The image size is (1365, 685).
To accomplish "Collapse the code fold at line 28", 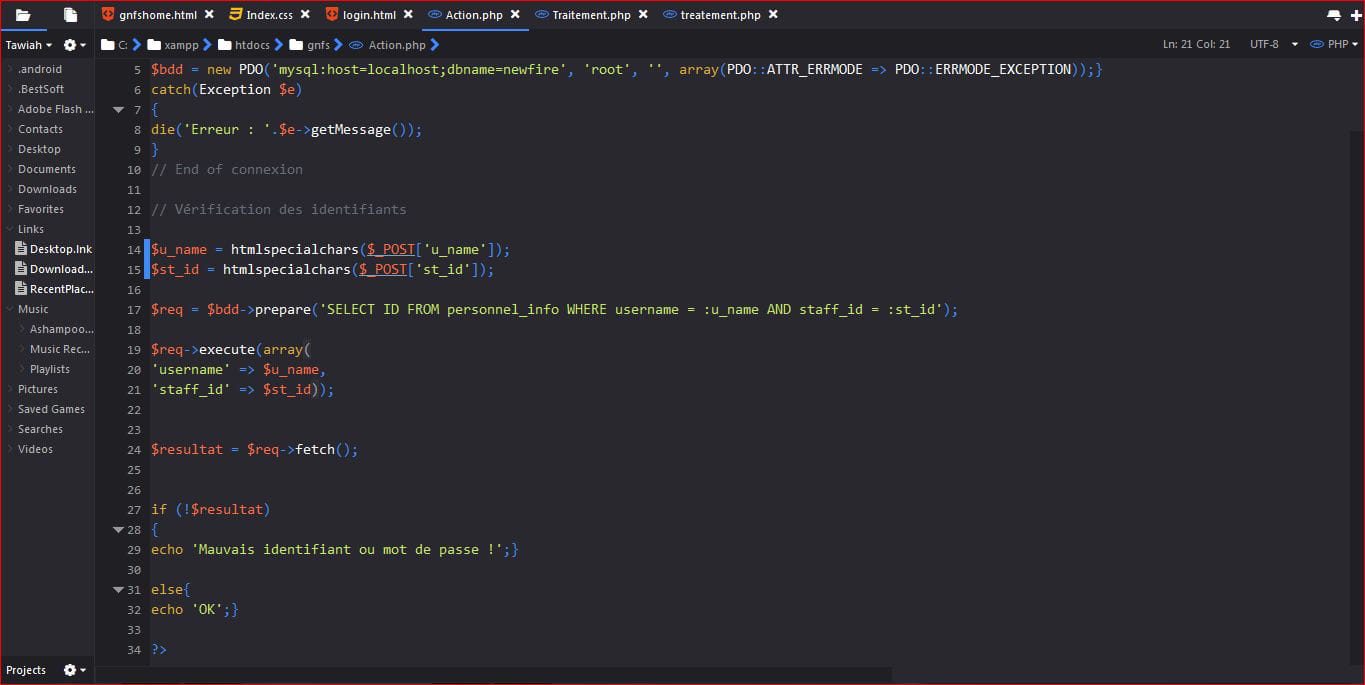I will coord(118,529).
